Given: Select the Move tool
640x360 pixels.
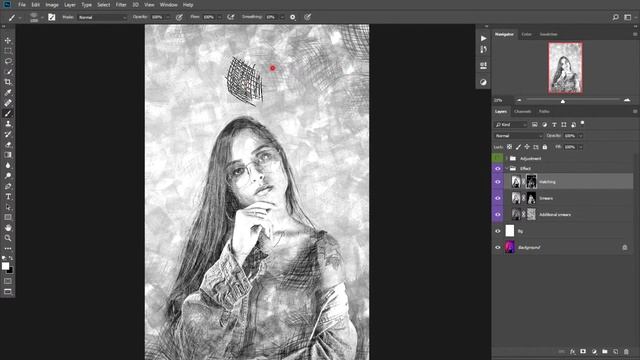Looking at the screenshot, I should (x=8, y=40).
